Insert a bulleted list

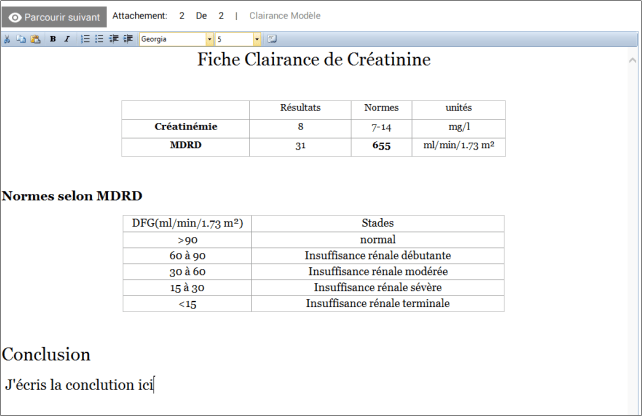(x=99, y=39)
